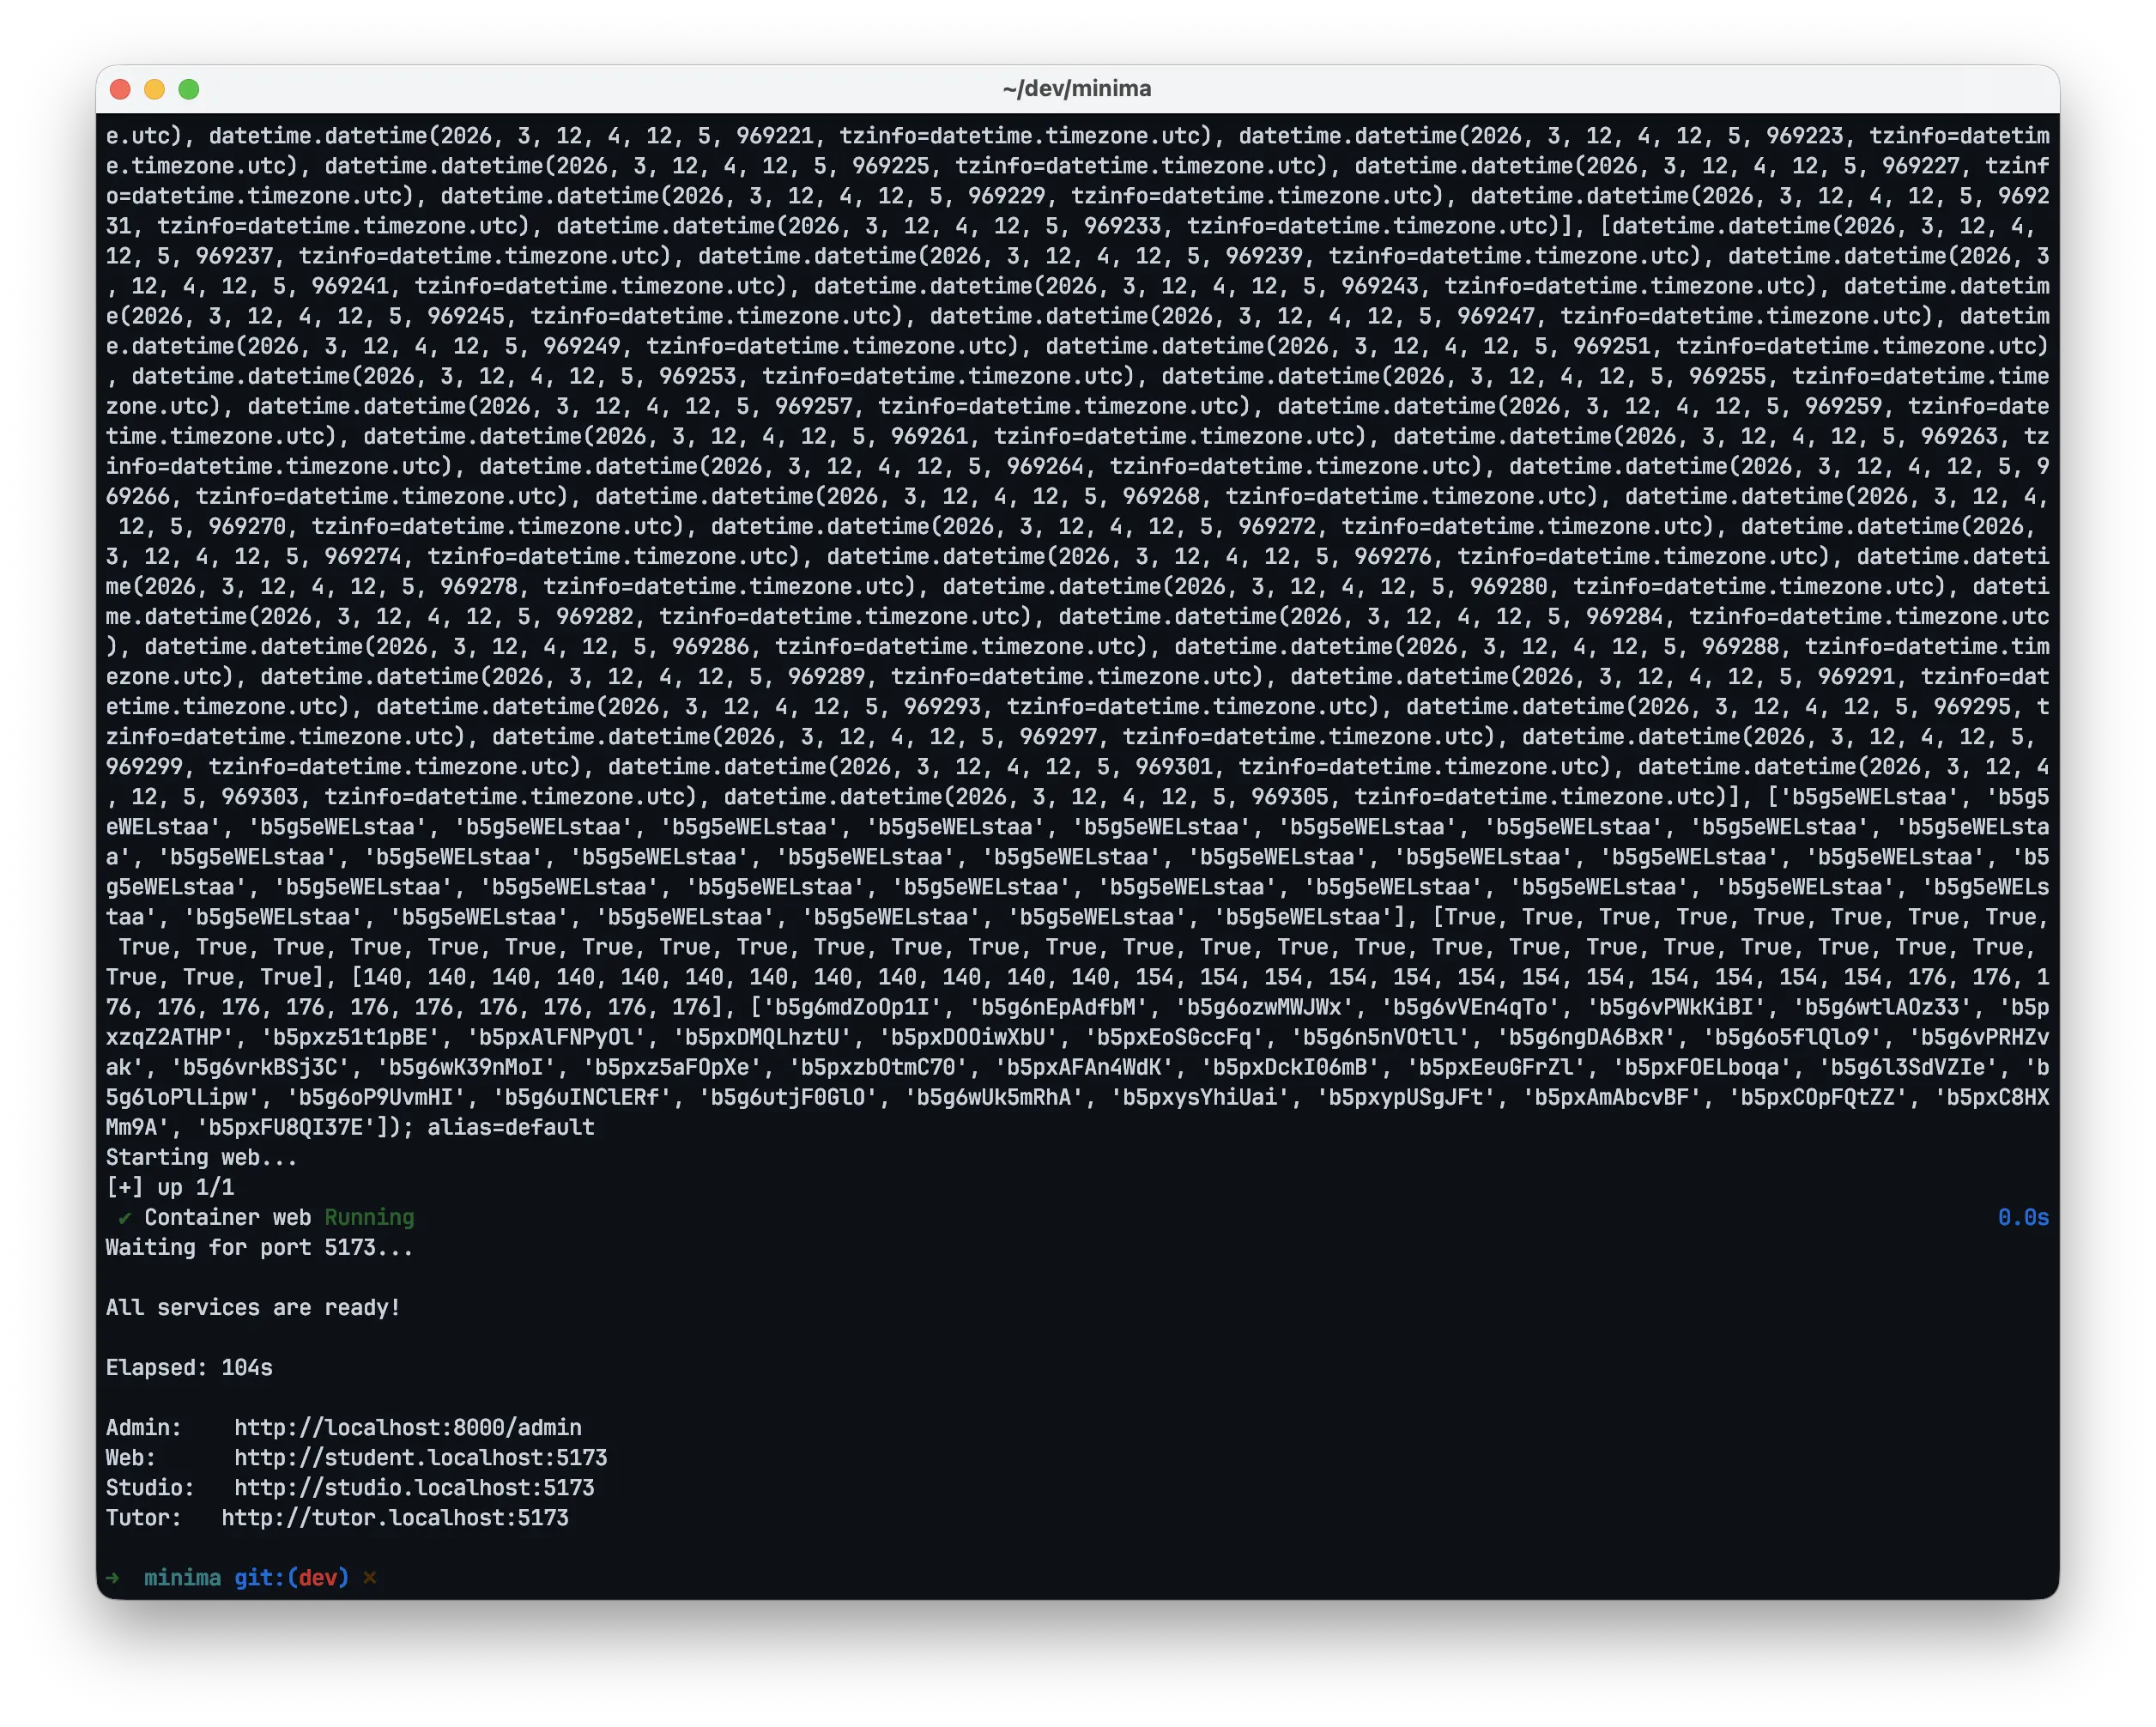Click the ~/dev/minima window title
Screen dimensions: 2156x1727
click(x=1077, y=89)
